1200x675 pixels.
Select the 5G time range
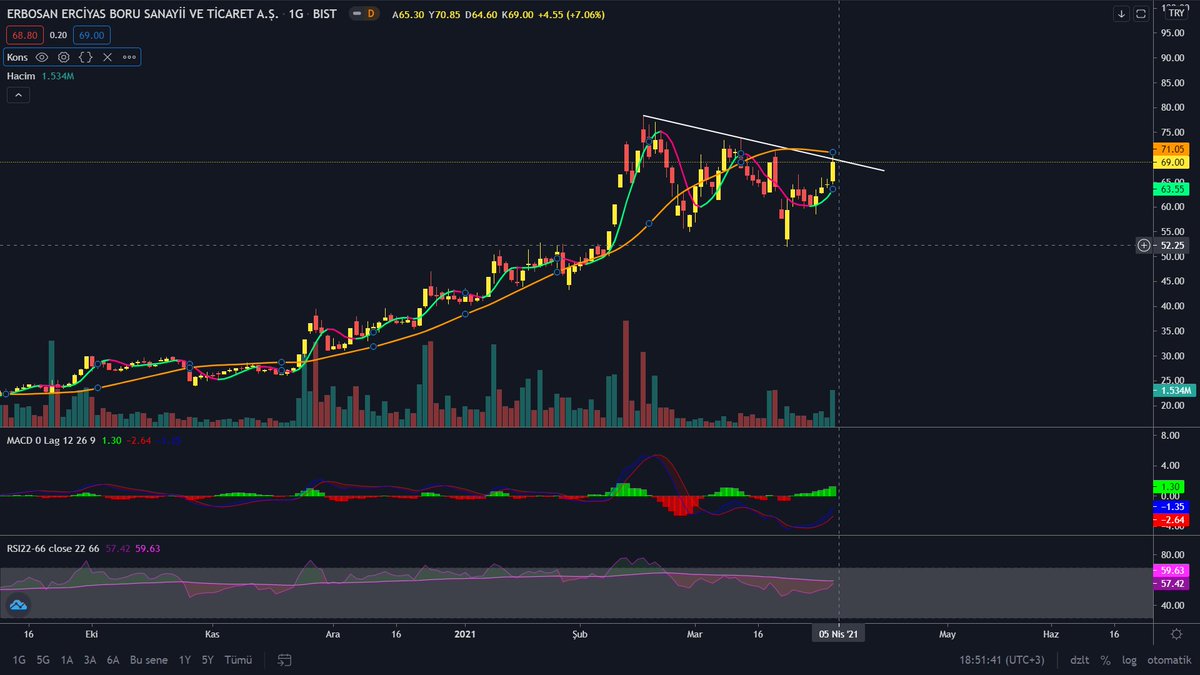(x=43, y=660)
